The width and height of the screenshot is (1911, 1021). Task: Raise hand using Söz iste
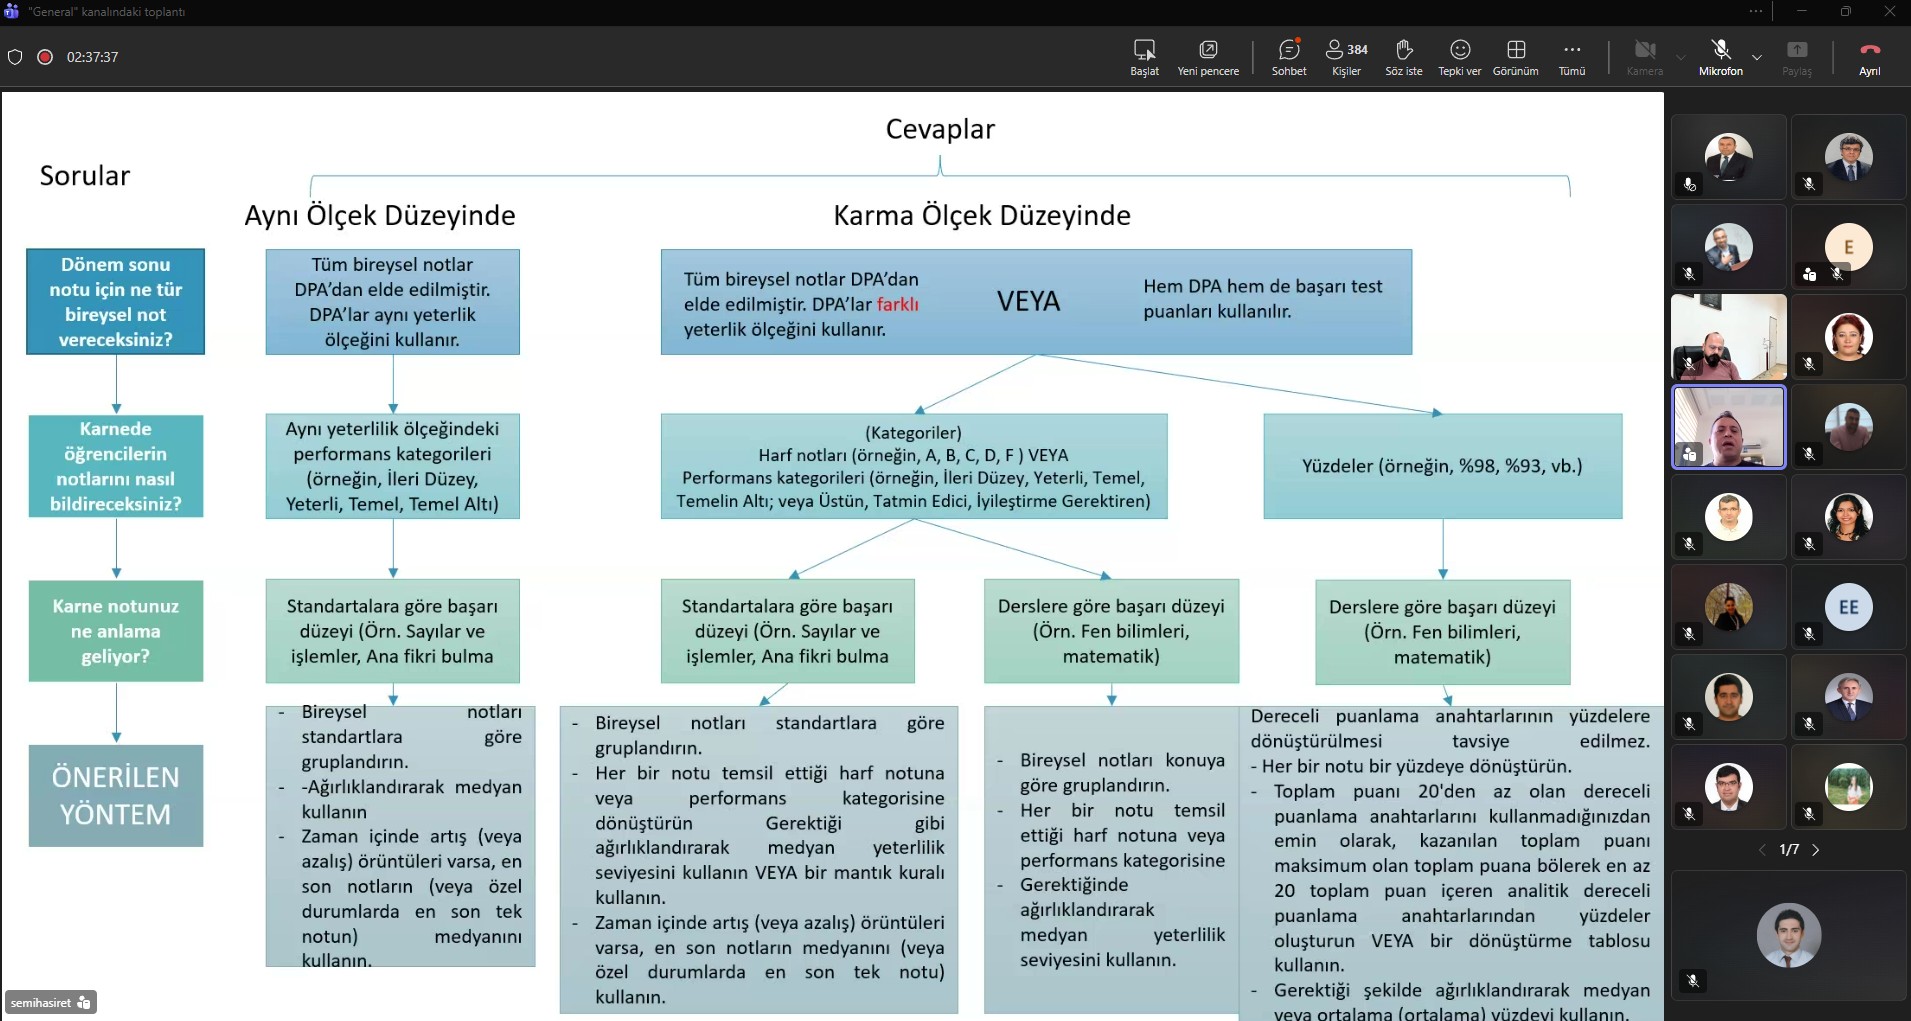tap(1403, 55)
